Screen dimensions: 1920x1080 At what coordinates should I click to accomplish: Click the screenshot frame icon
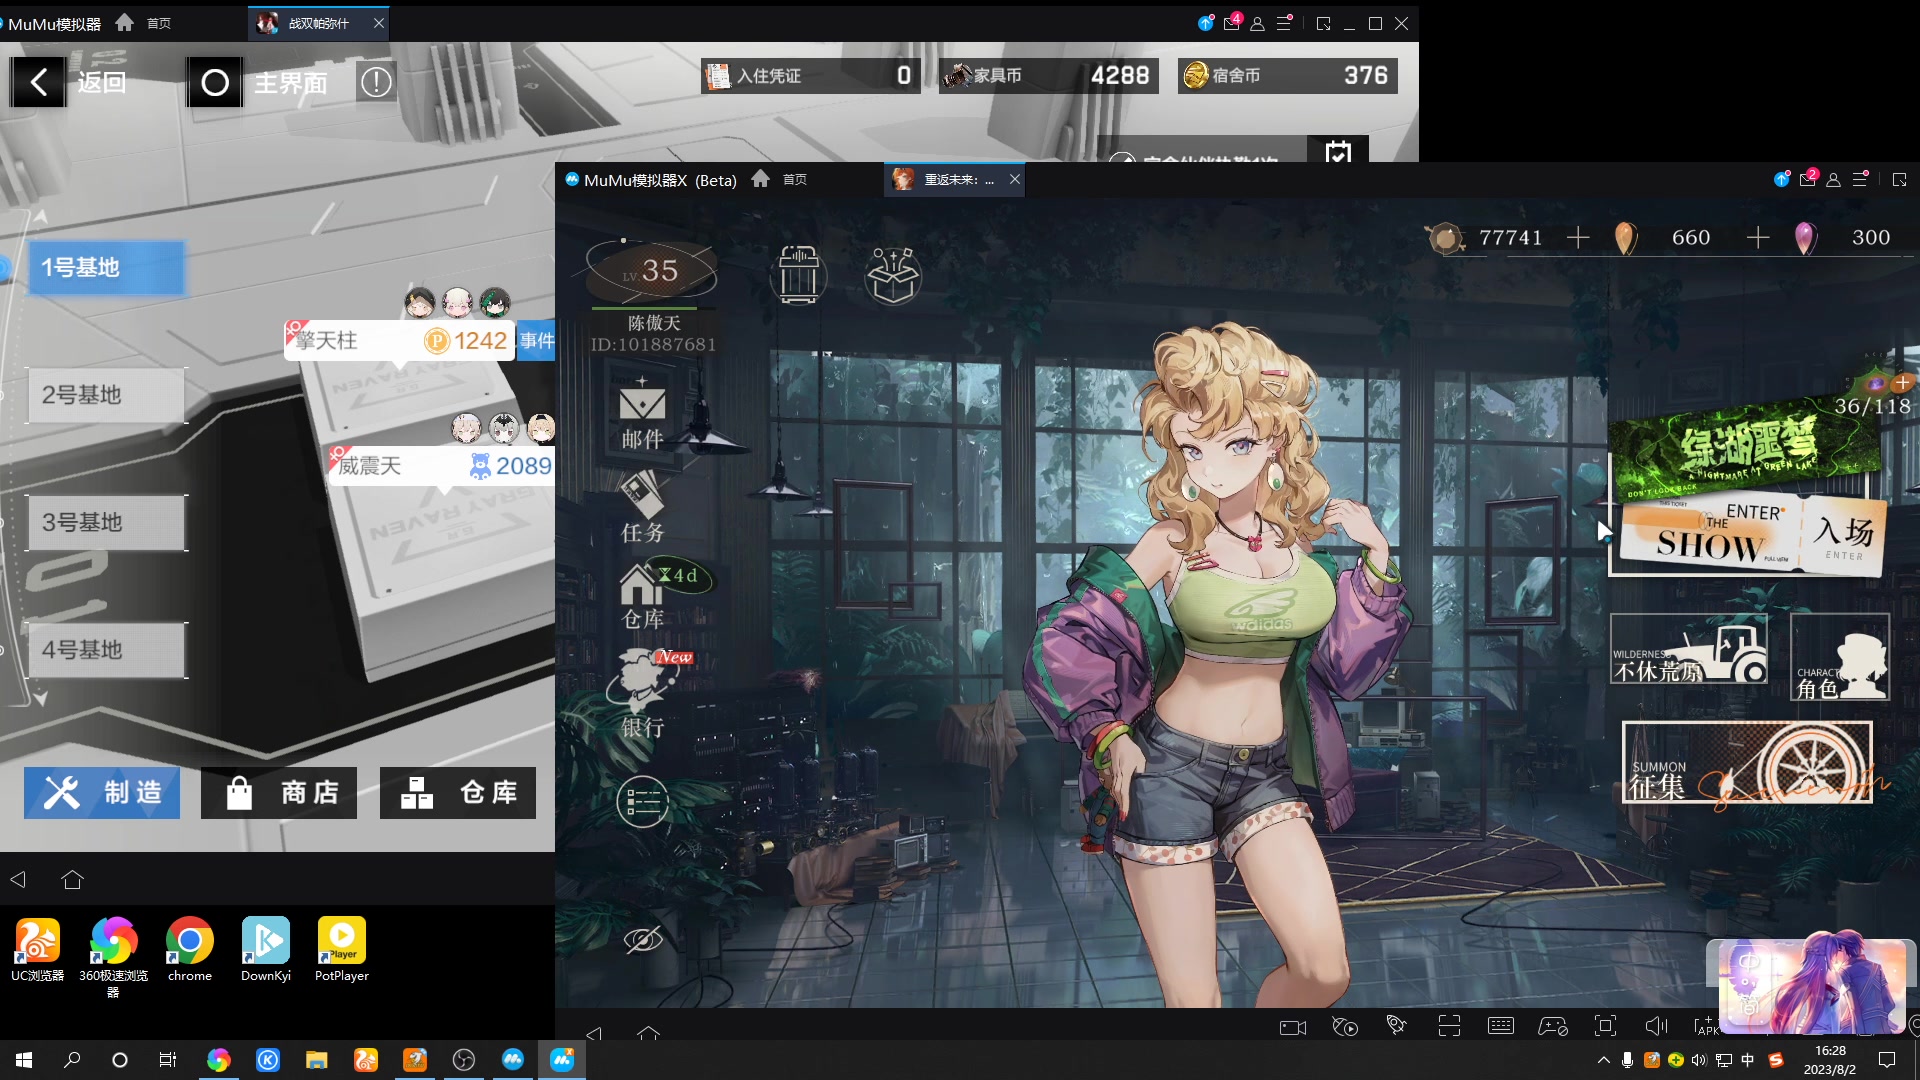pos(1449,1026)
